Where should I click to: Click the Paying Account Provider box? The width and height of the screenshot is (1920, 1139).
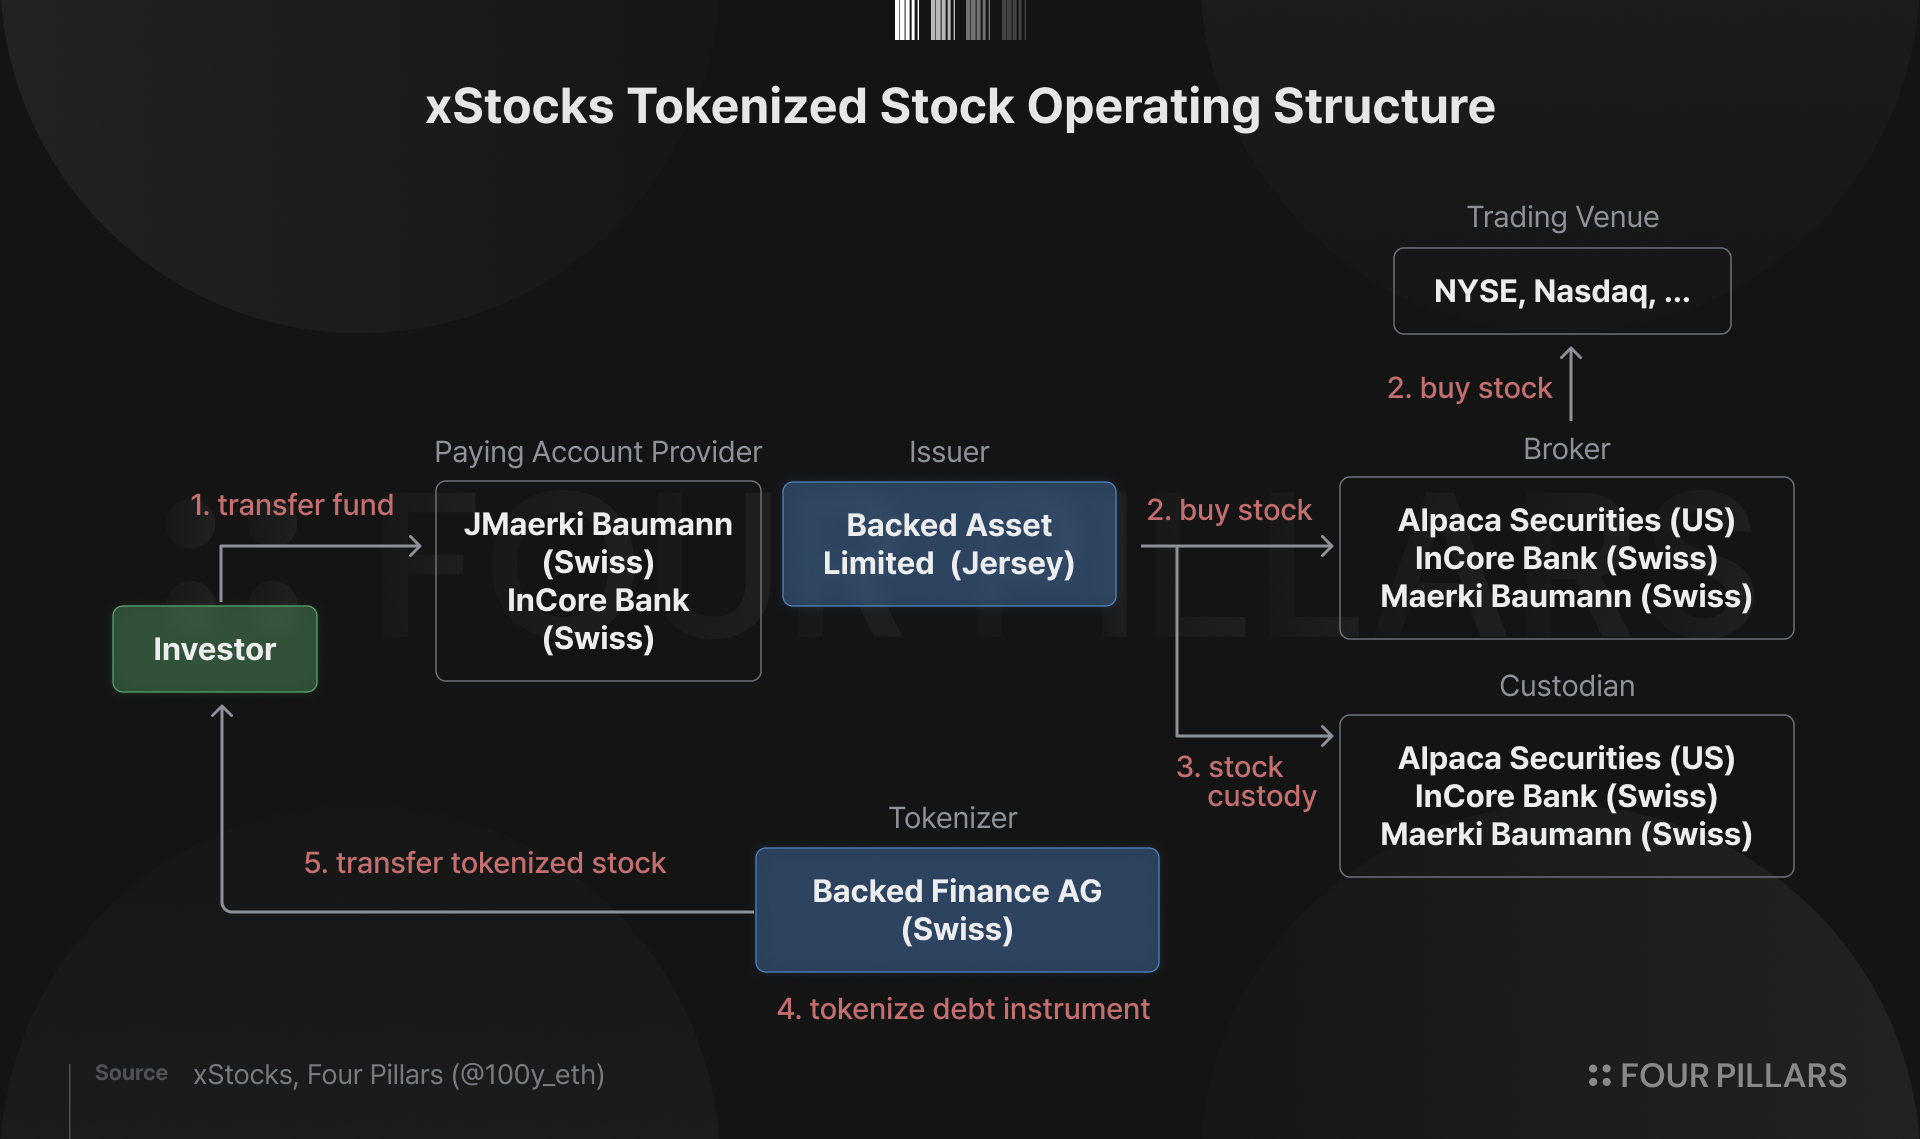[x=598, y=581]
